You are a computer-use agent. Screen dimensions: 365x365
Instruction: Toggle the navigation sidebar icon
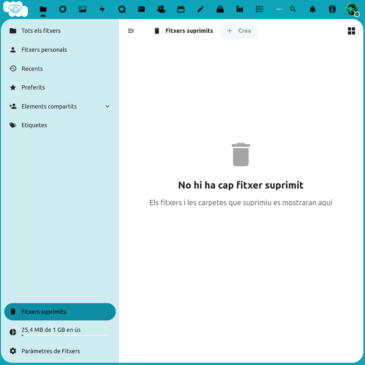click(x=131, y=31)
